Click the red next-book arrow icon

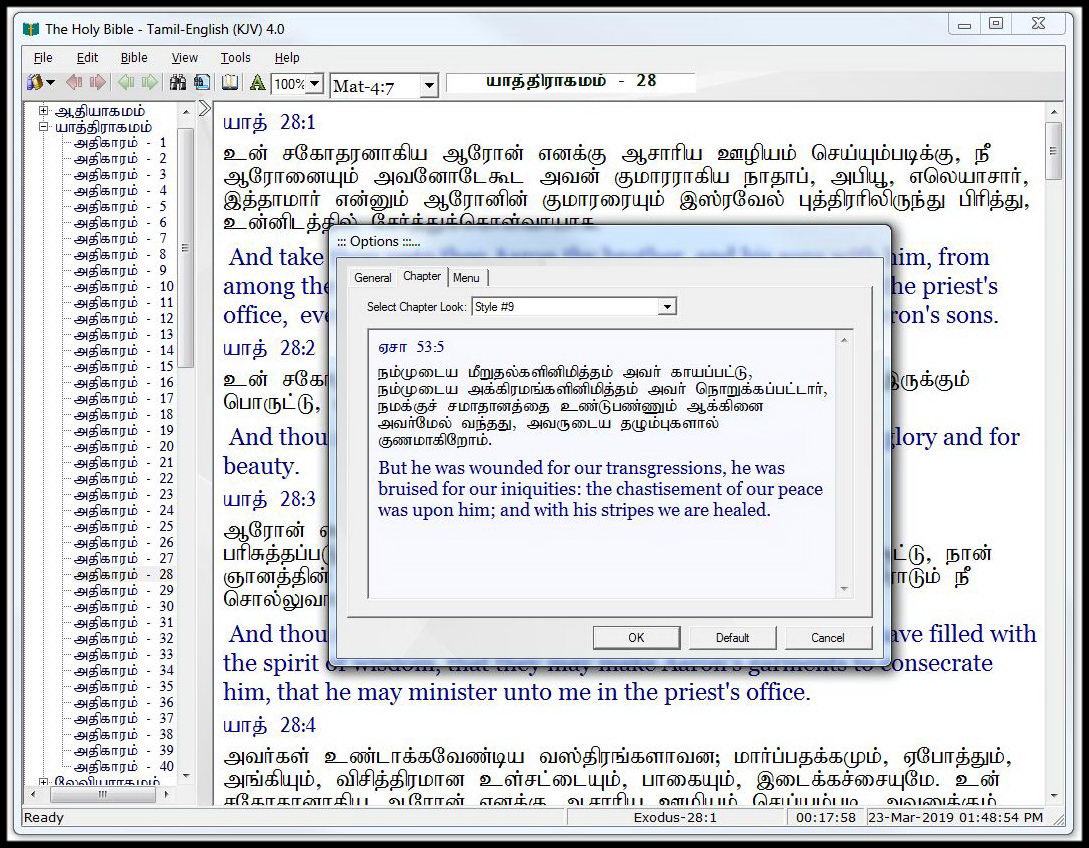coord(97,83)
